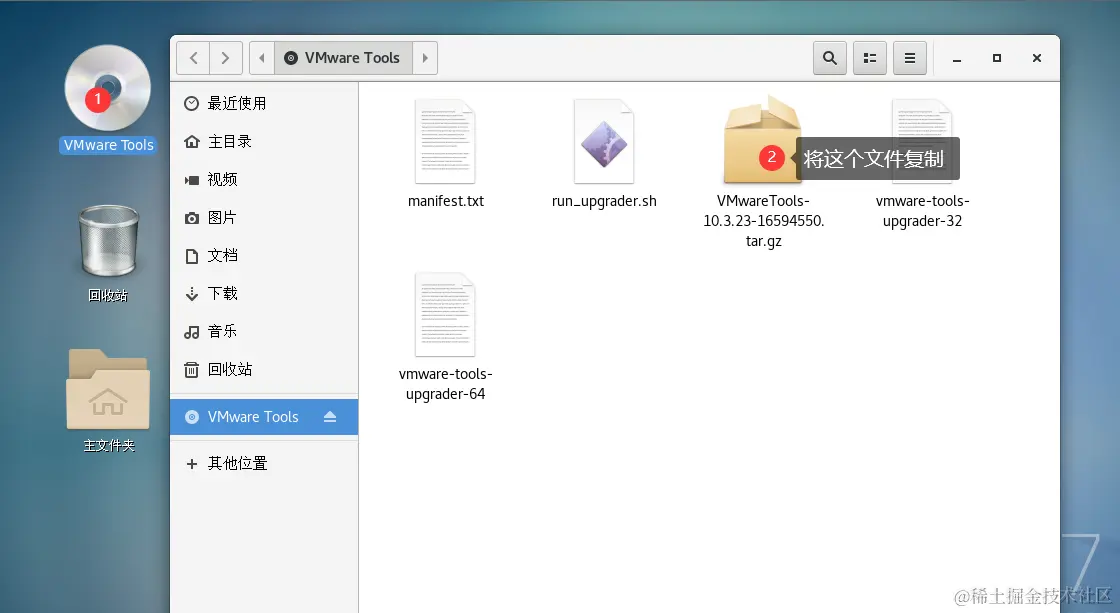Open 音乐 folder in the sidebar
The image size is (1120, 613).
click(264, 331)
